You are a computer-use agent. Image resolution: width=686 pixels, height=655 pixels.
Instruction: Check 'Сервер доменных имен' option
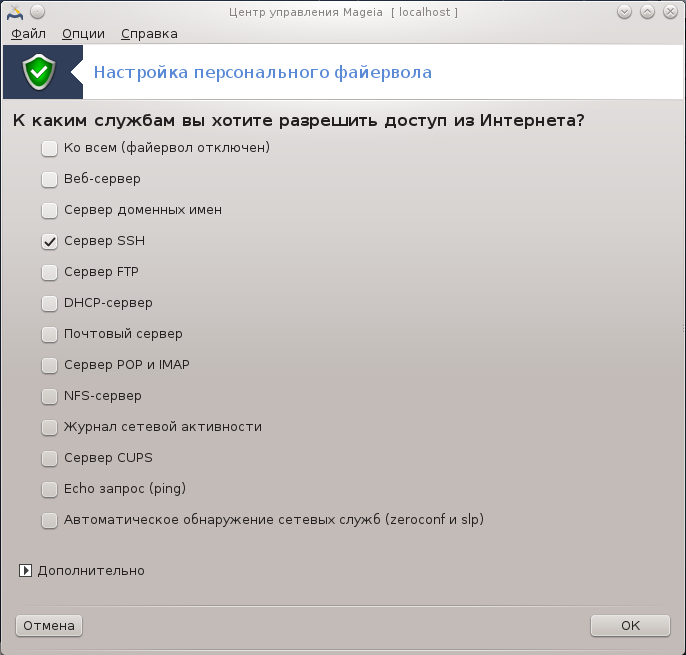pyautogui.click(x=49, y=210)
